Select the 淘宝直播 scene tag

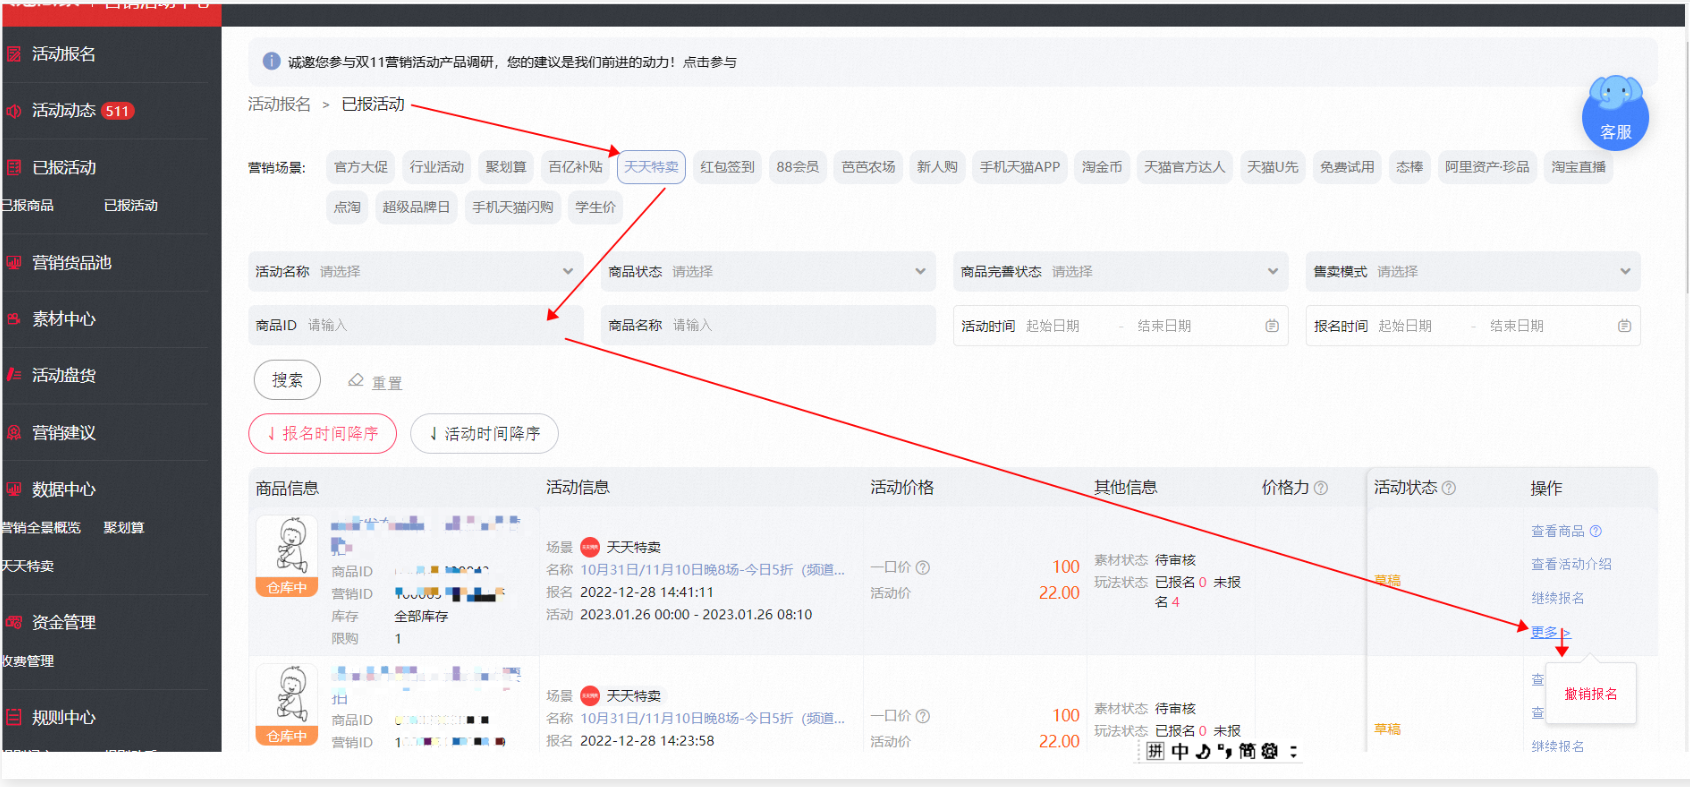[1579, 167]
